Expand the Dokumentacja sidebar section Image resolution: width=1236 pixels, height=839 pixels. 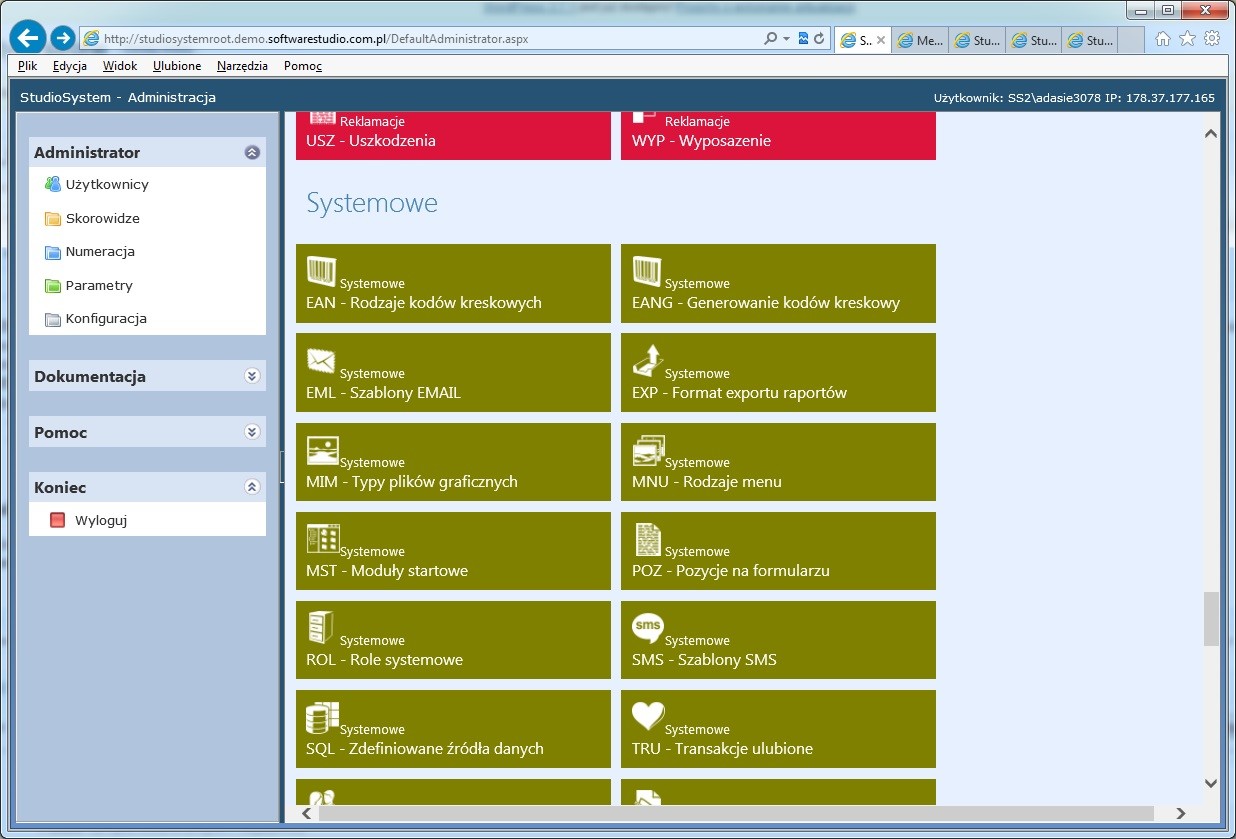click(252, 377)
